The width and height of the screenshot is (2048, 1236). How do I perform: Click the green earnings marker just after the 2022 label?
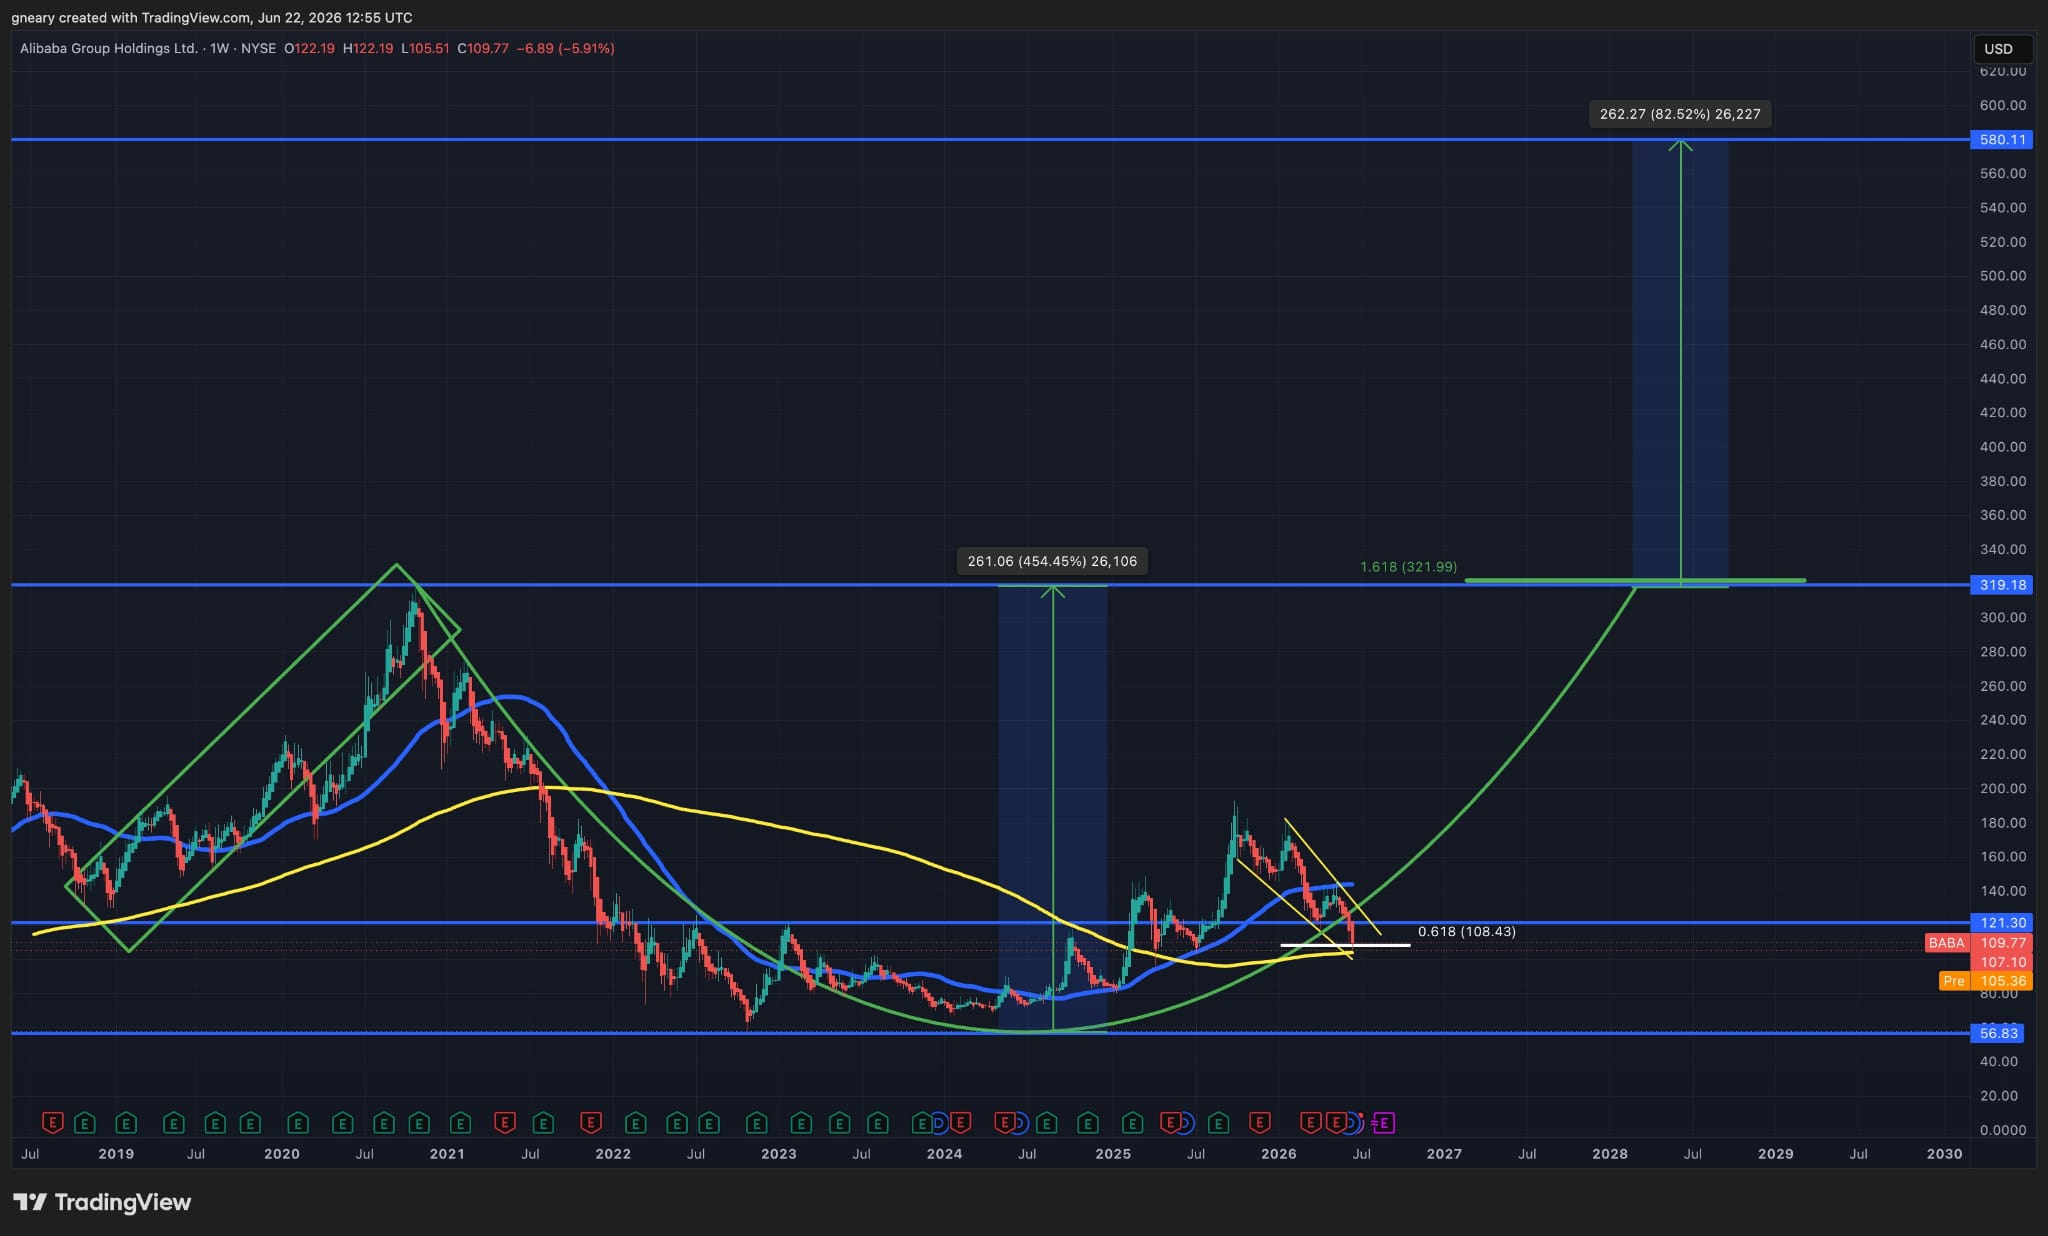634,1123
